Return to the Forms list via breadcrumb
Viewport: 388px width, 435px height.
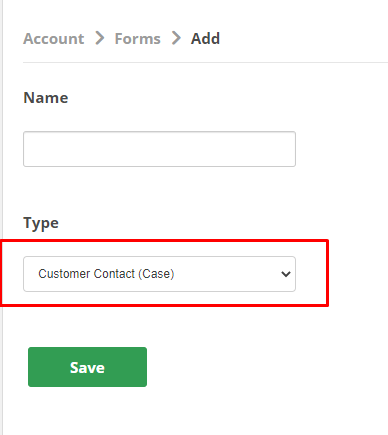137,38
